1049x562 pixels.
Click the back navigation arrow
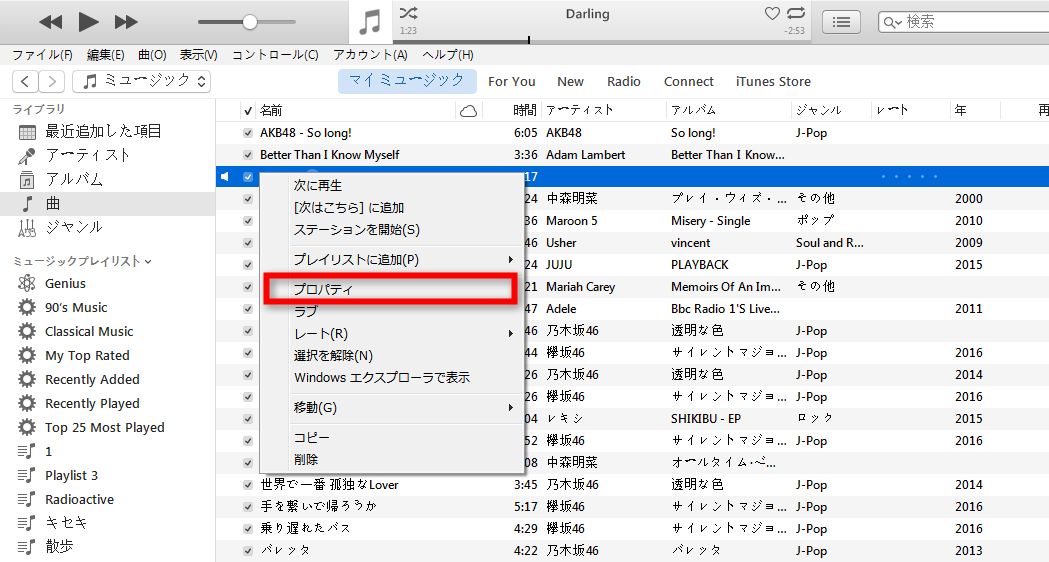tap(25, 82)
